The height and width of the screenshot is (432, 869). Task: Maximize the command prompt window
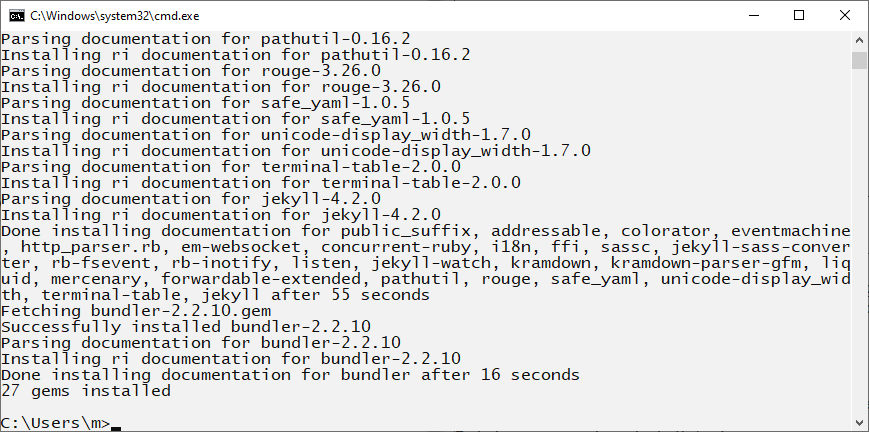[x=798, y=15]
